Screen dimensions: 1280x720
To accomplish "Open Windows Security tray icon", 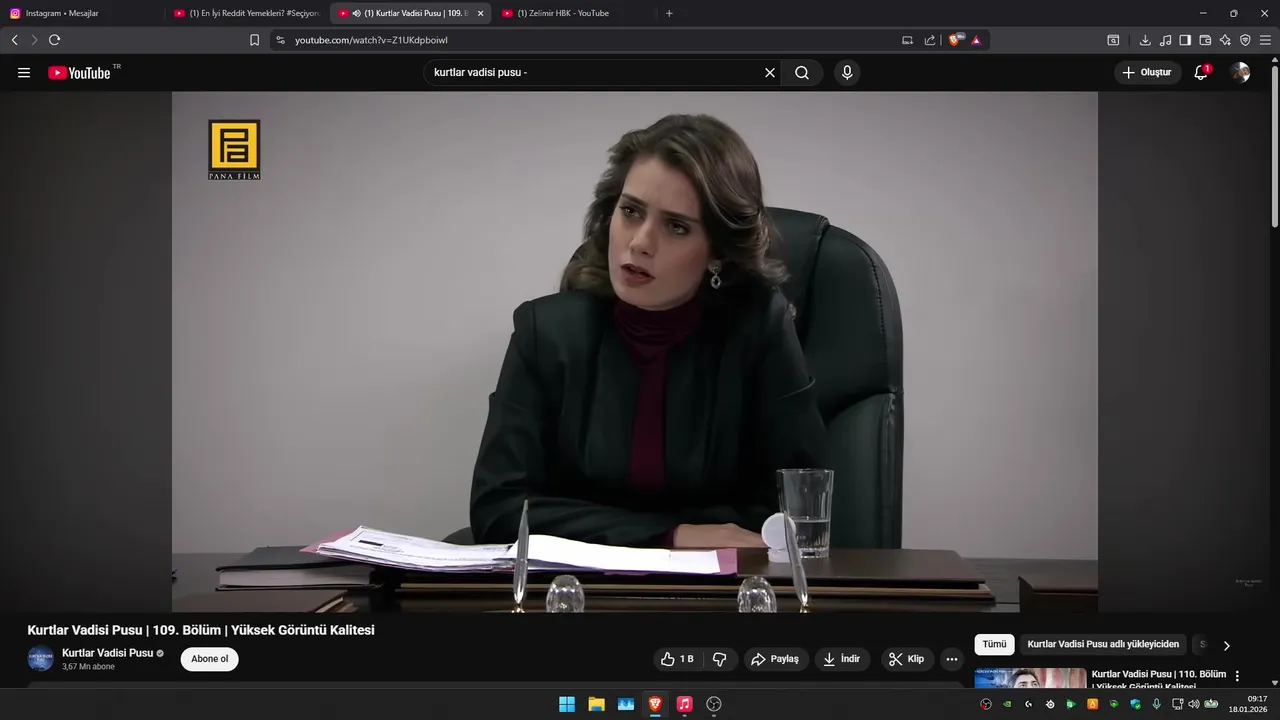I will [1135, 704].
